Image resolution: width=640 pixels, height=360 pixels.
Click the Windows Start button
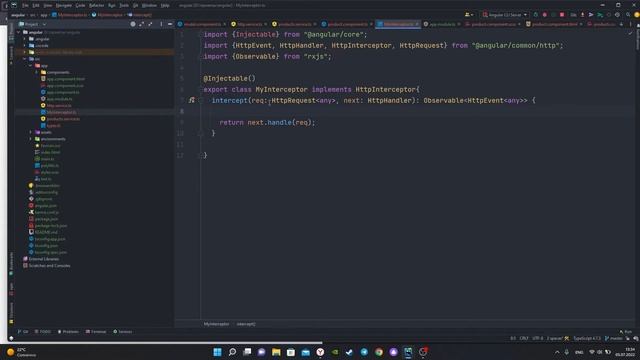click(x=218, y=352)
